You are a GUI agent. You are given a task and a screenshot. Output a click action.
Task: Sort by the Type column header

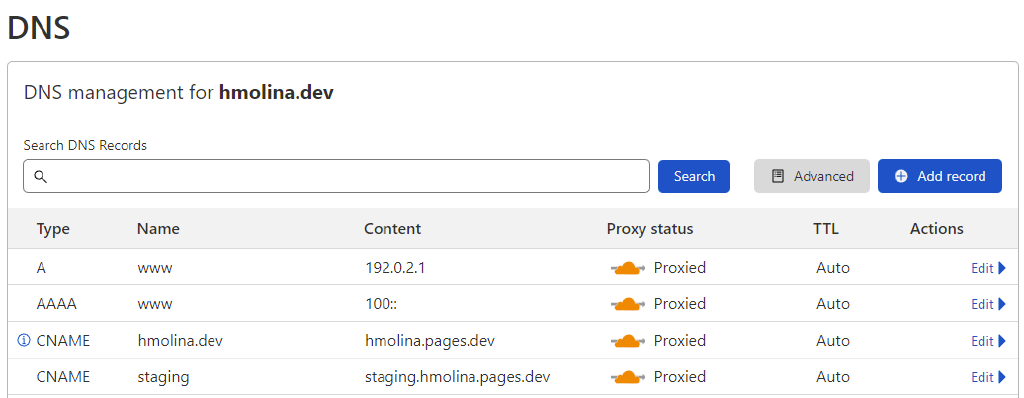tap(53, 229)
